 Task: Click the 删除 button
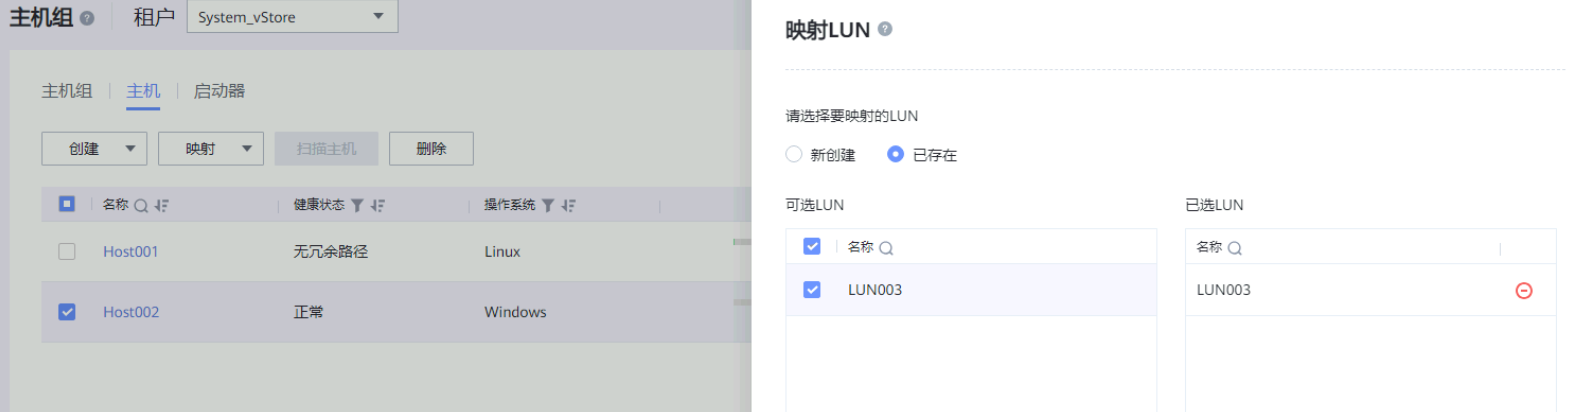pyautogui.click(x=431, y=149)
